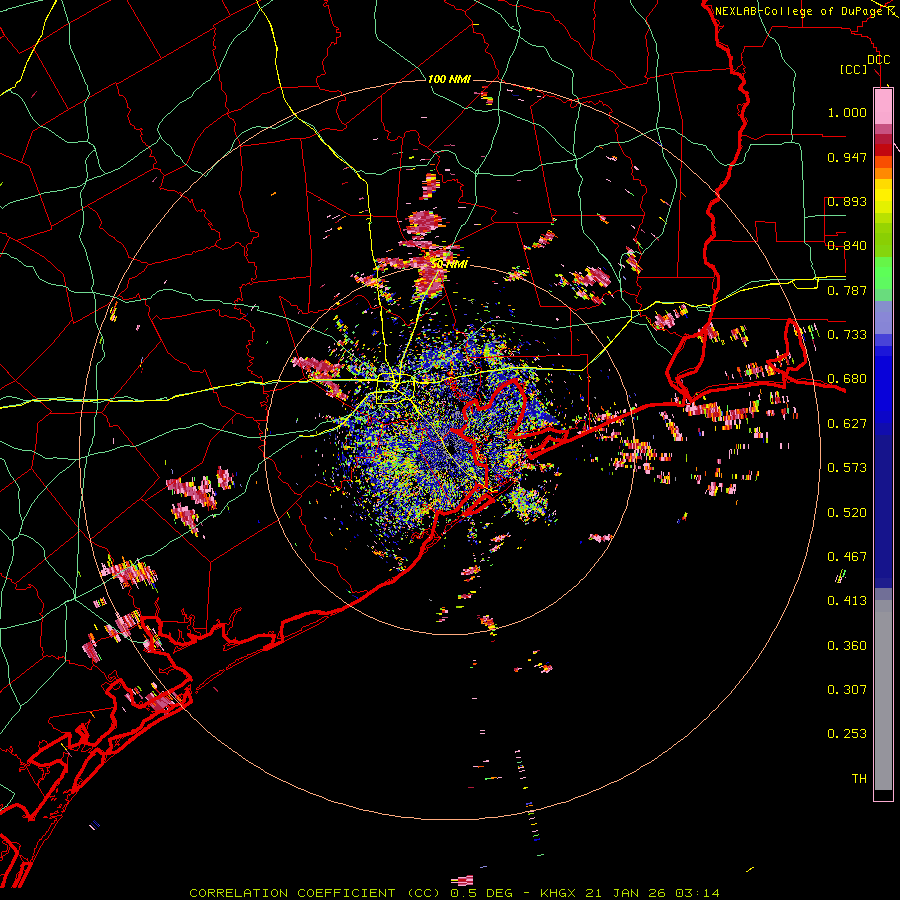The image size is (900, 900).
Task: Pick the orange color bar segment
Action: (x=883, y=173)
